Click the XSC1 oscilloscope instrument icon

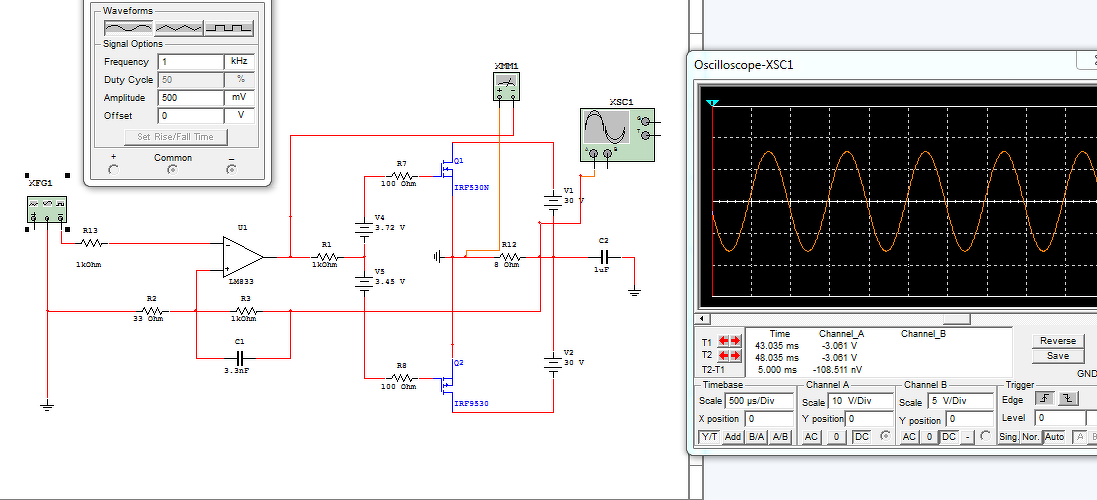pyautogui.click(x=617, y=135)
